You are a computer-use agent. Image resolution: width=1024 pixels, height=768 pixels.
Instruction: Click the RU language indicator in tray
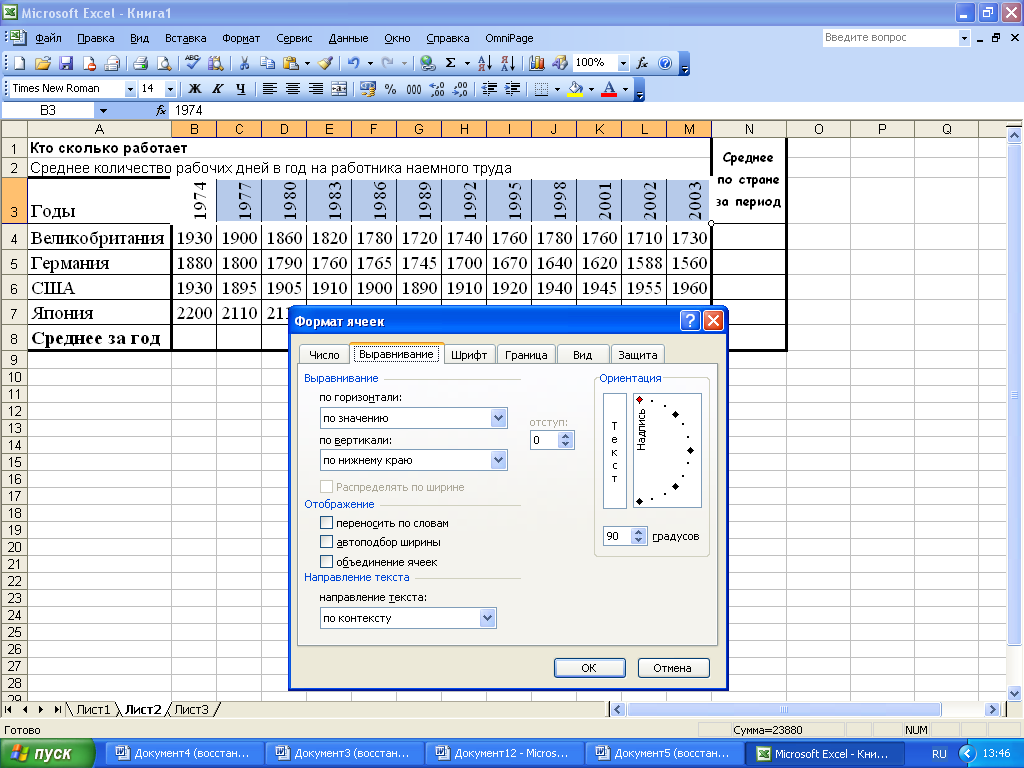939,754
